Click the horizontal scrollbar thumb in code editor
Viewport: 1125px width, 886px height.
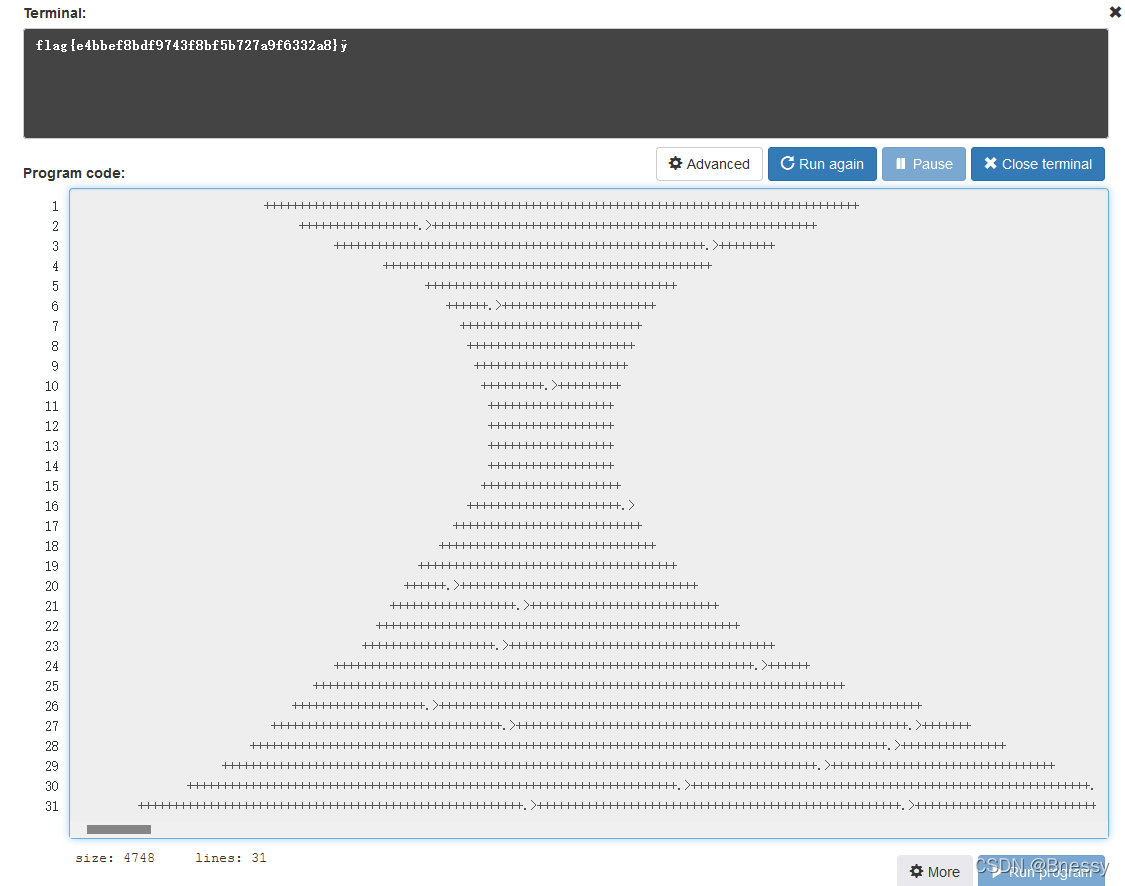tap(119, 829)
